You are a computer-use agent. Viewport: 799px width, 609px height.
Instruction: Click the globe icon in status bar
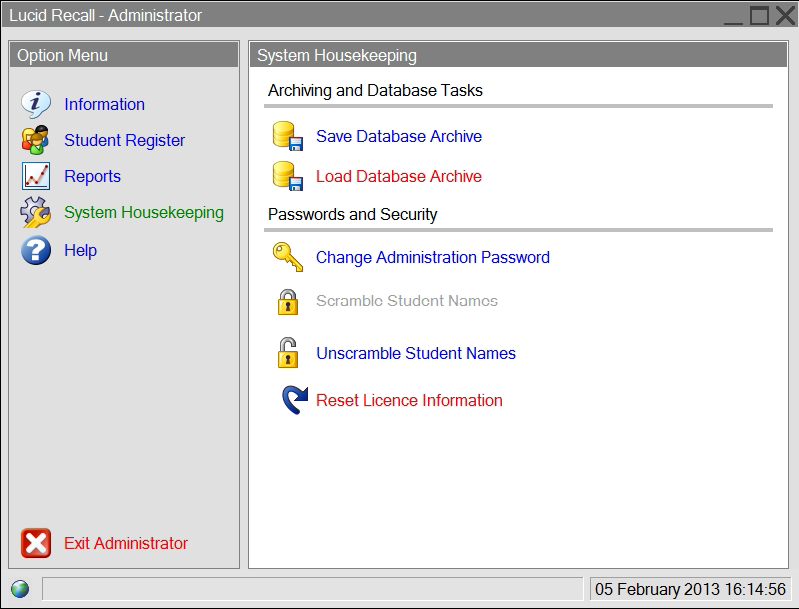pyautogui.click(x=20, y=589)
